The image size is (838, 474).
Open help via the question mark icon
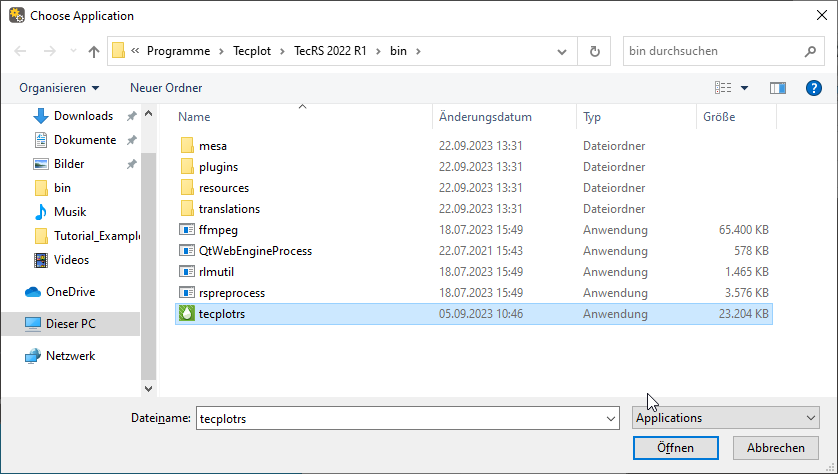[x=813, y=88]
